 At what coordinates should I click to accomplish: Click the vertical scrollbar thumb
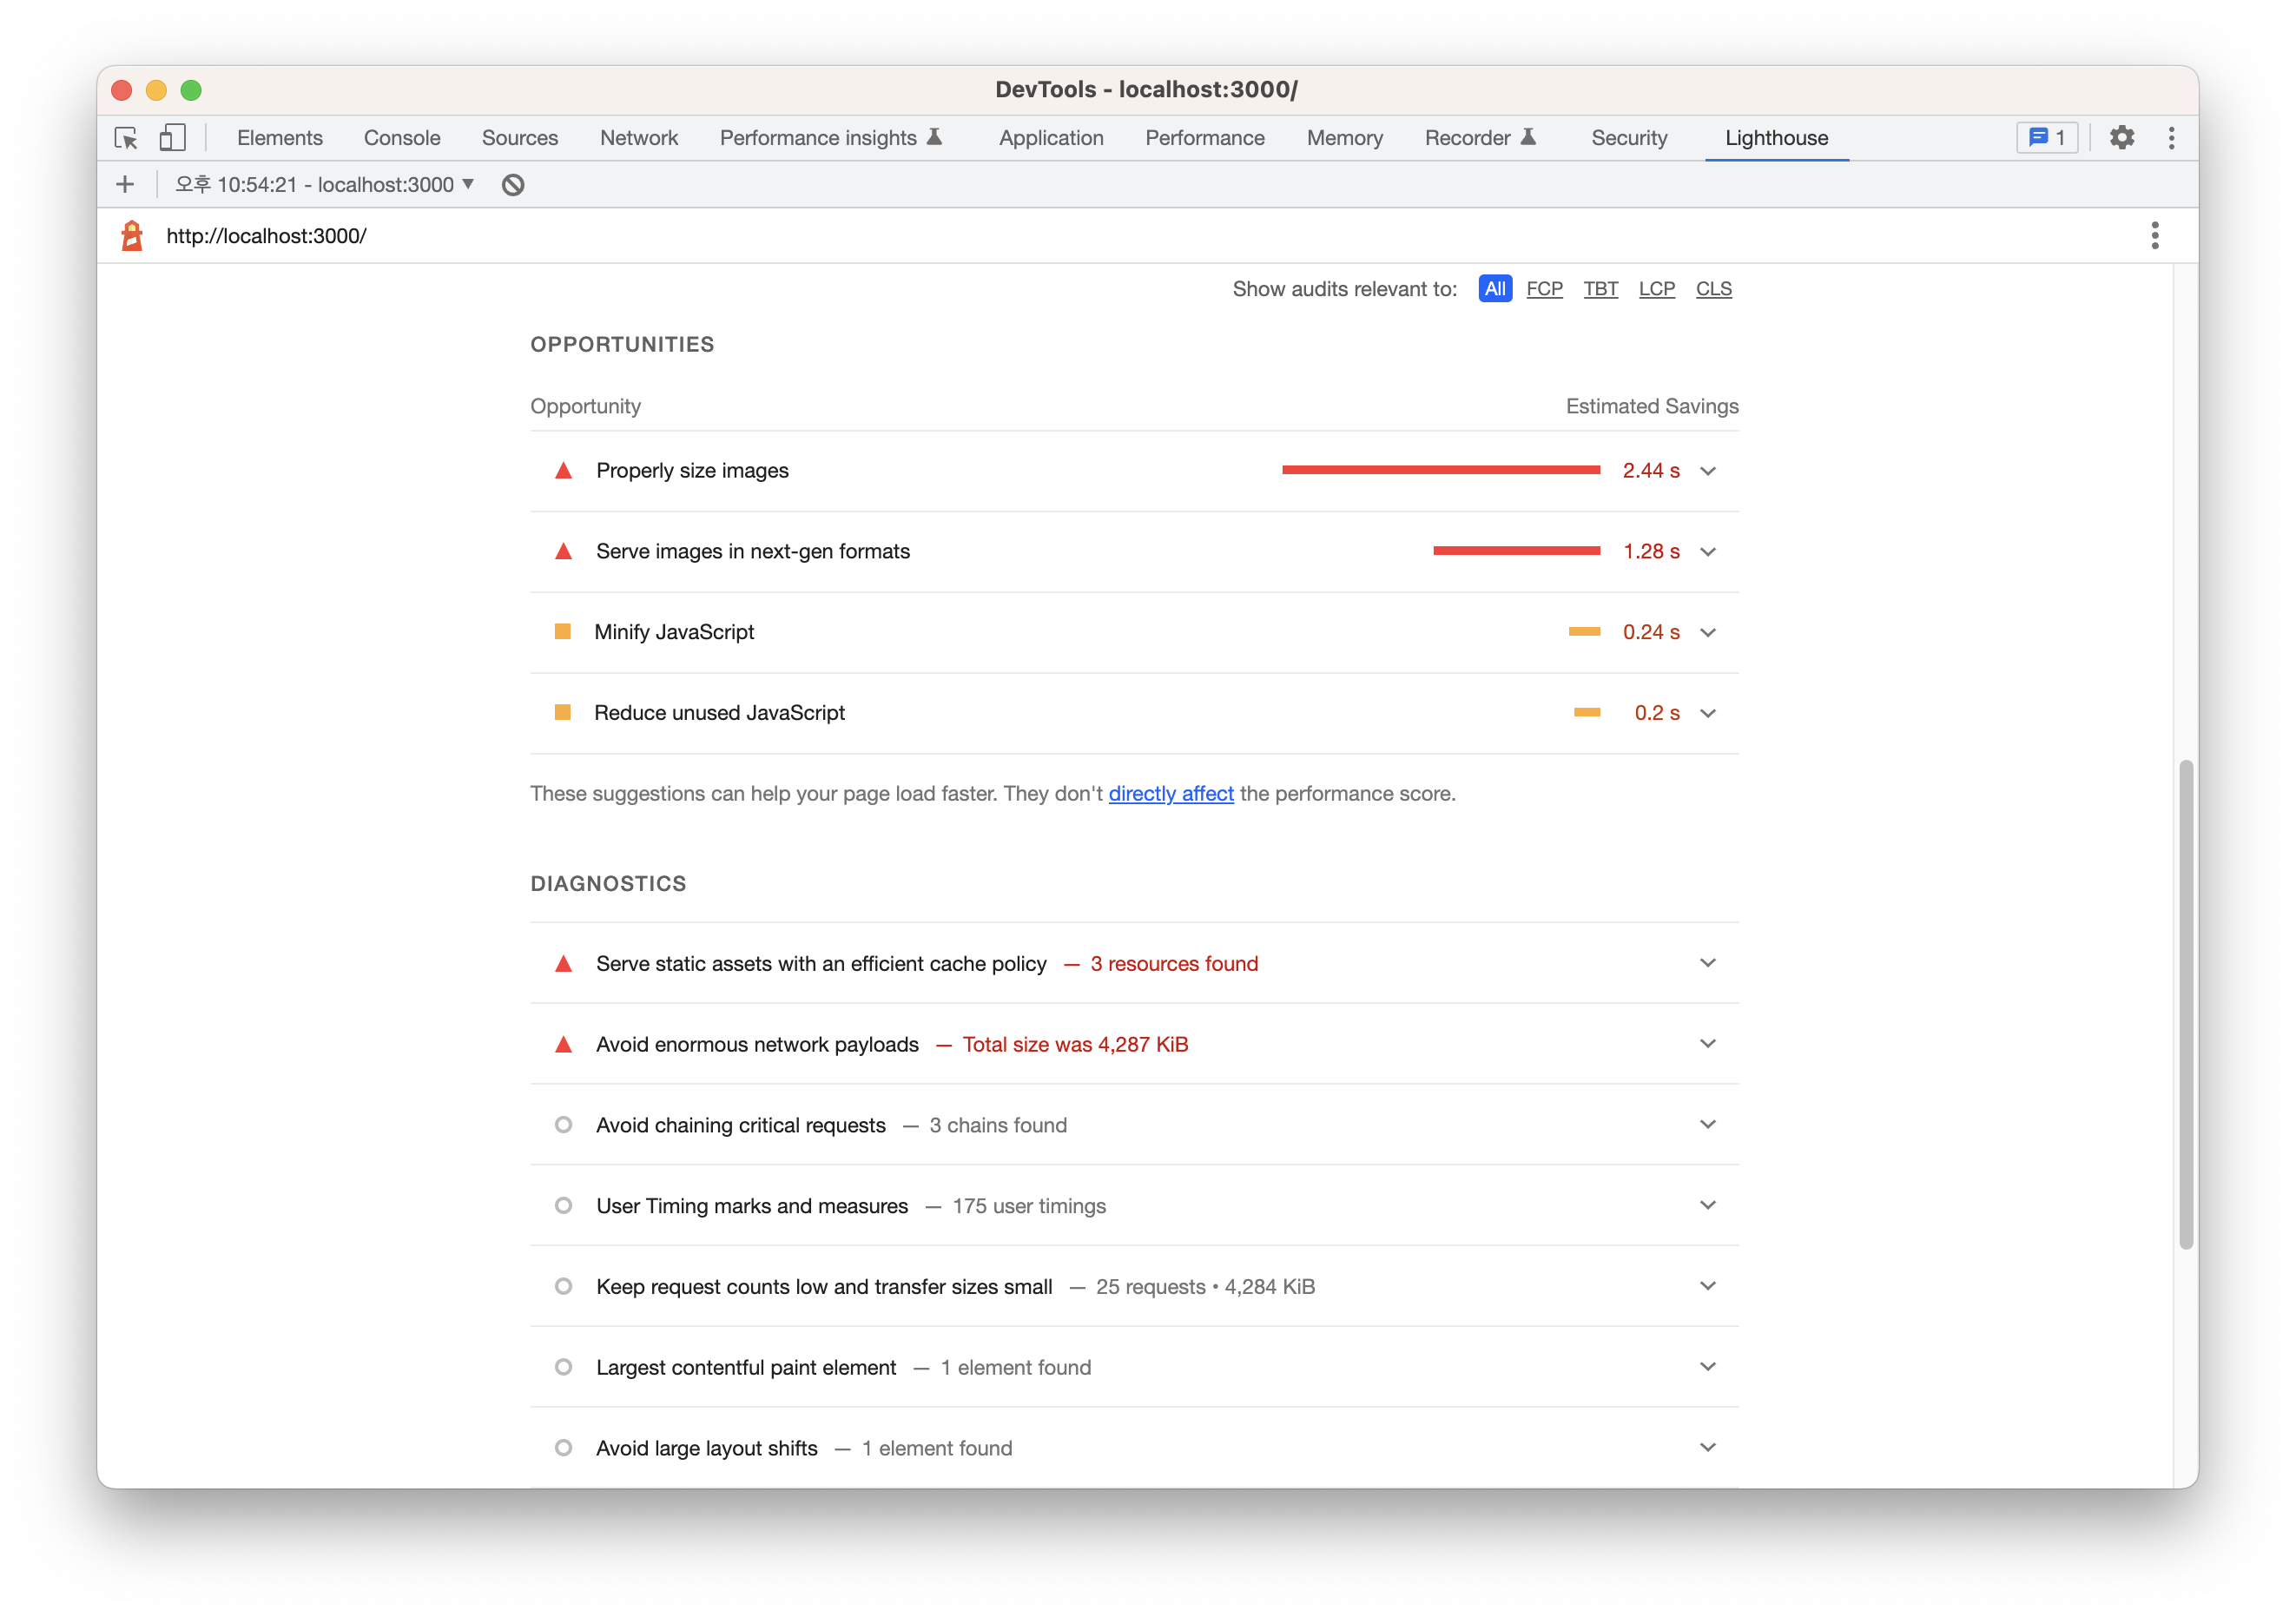coord(2186,1003)
